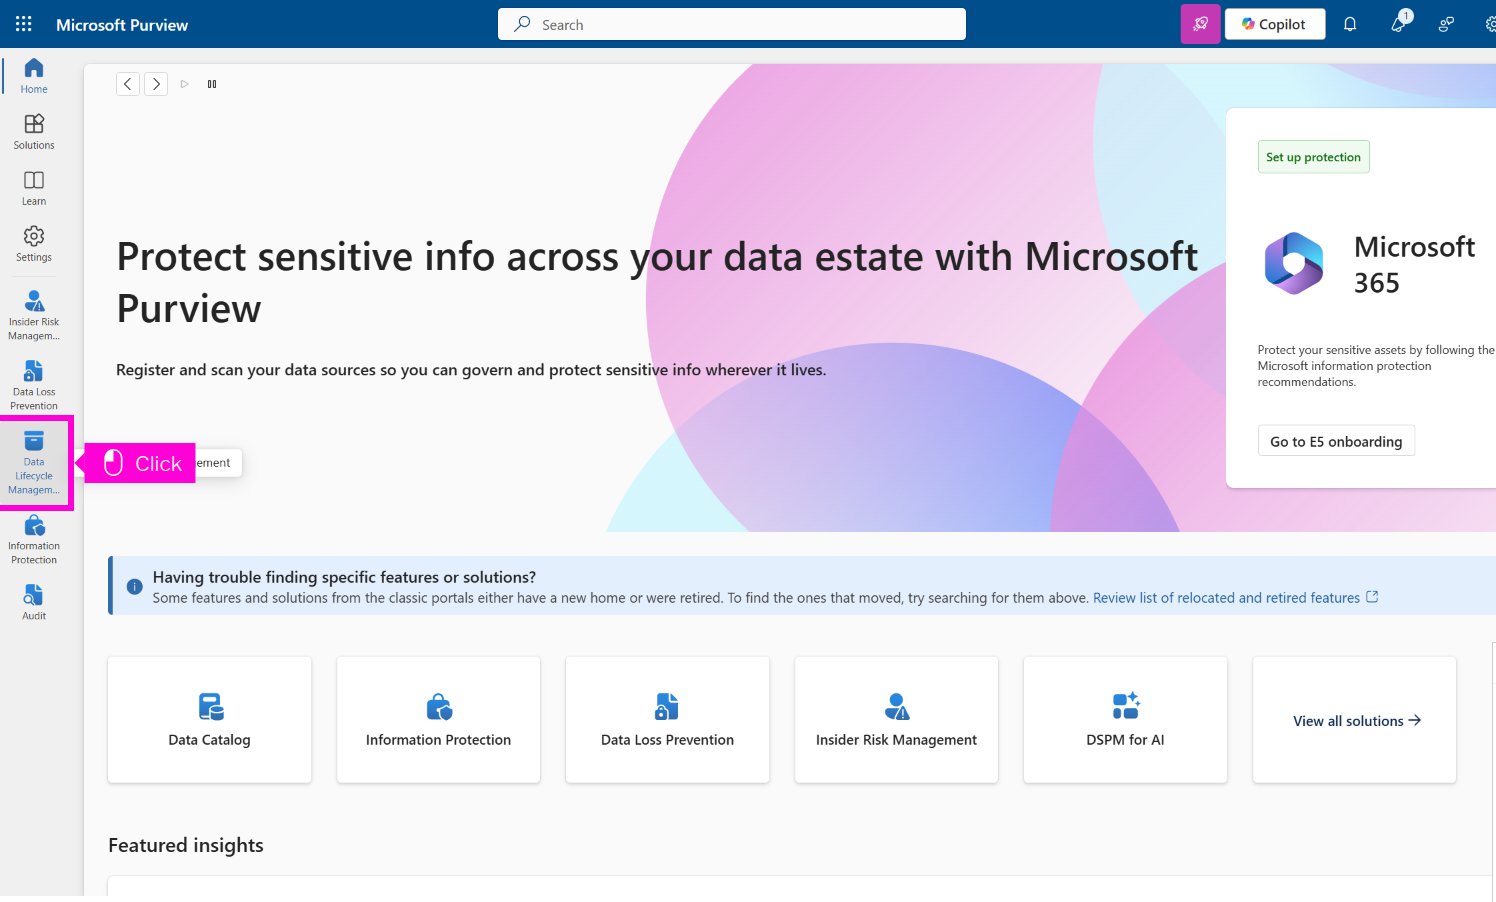Viewport: 1496px width, 902px height.
Task: Advance to next carousel slide
Action: pos(156,84)
